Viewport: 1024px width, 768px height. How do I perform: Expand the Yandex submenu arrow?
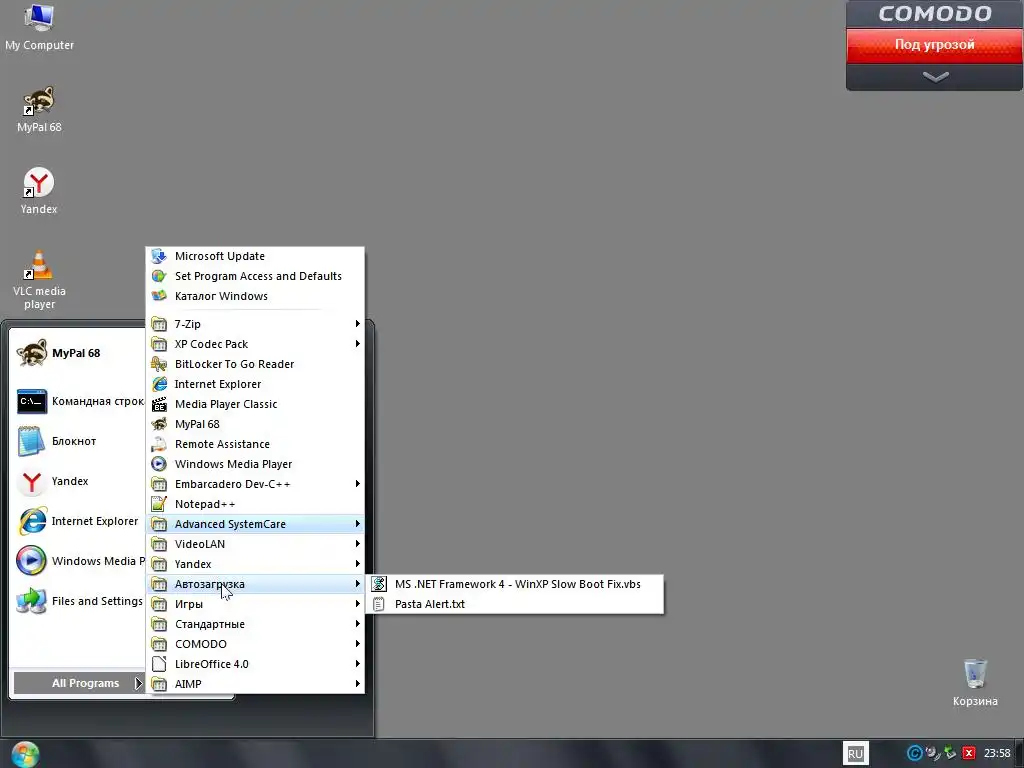(x=357, y=564)
